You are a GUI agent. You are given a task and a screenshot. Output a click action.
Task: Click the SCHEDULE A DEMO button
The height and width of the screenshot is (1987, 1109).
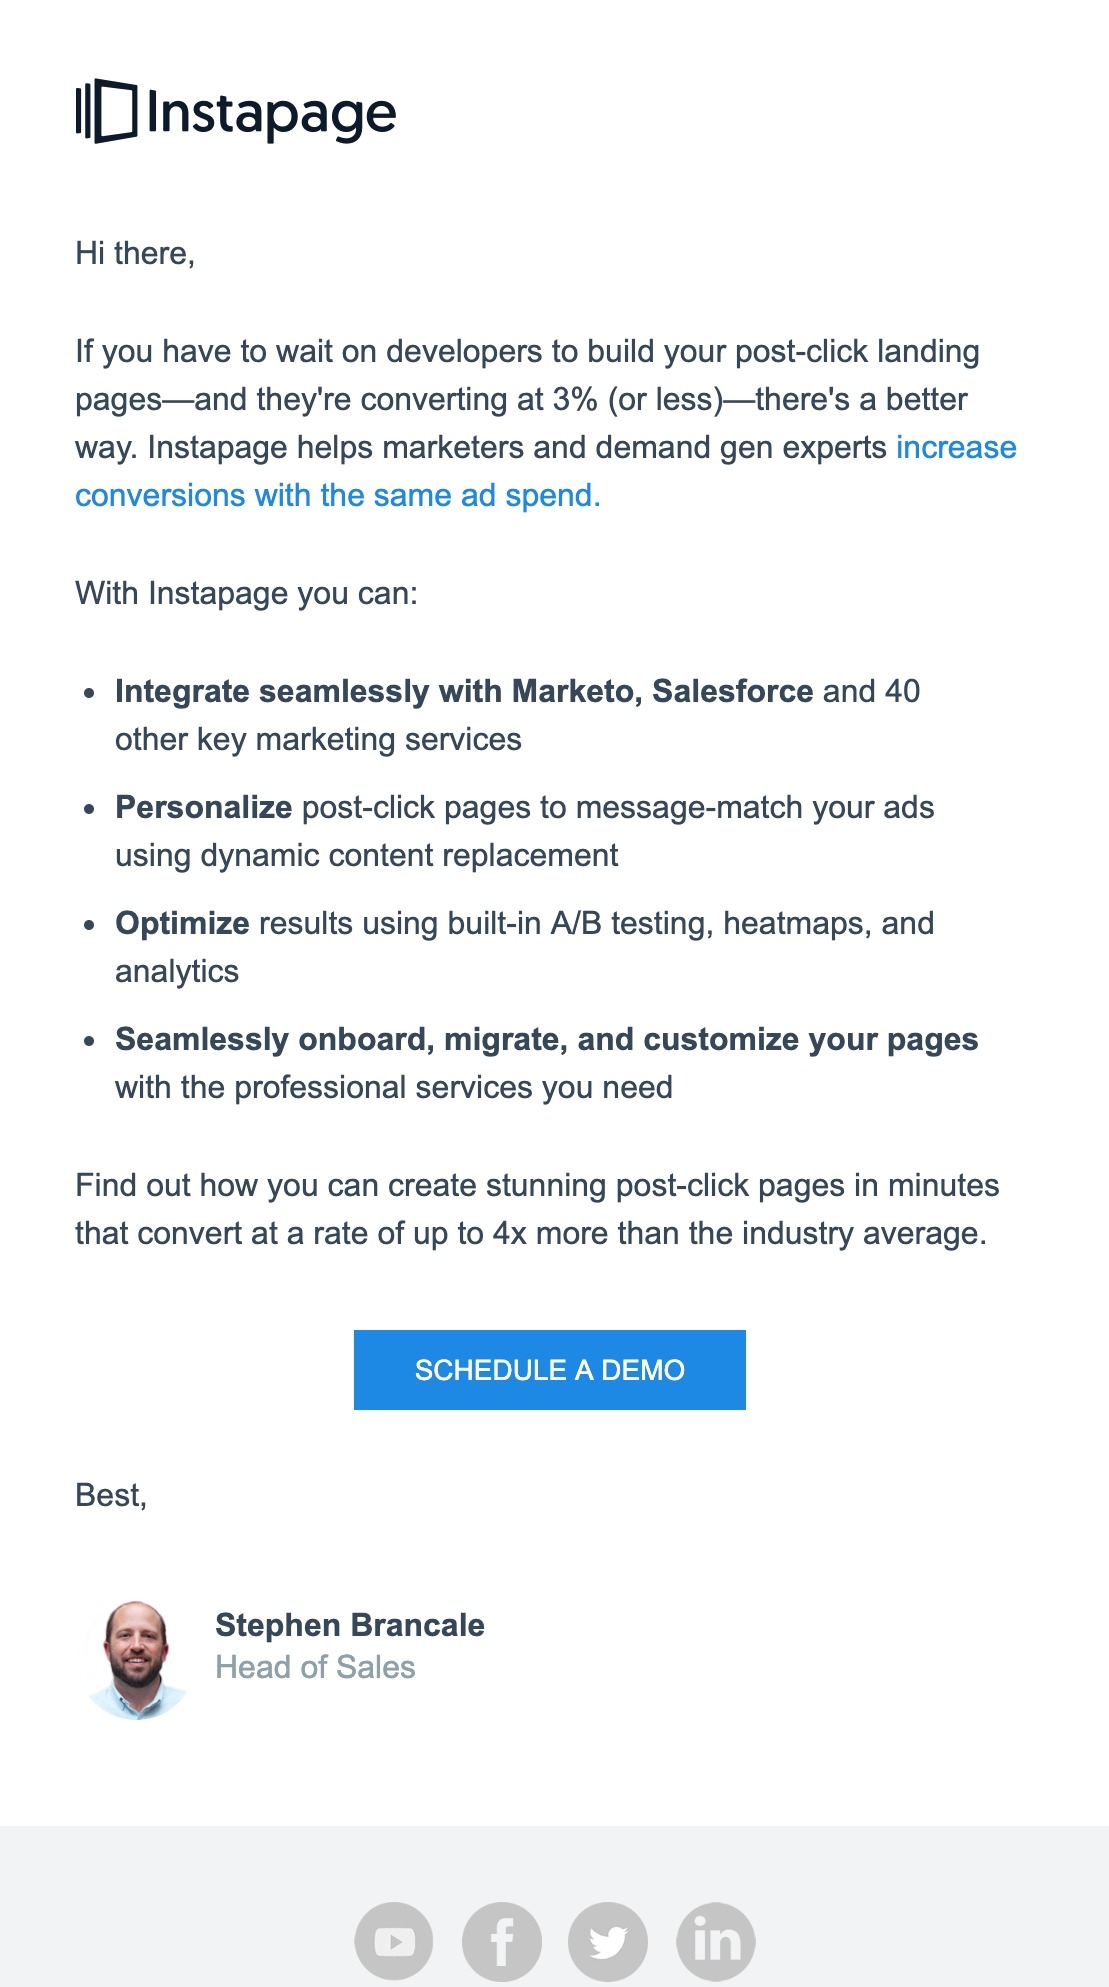pos(550,1370)
